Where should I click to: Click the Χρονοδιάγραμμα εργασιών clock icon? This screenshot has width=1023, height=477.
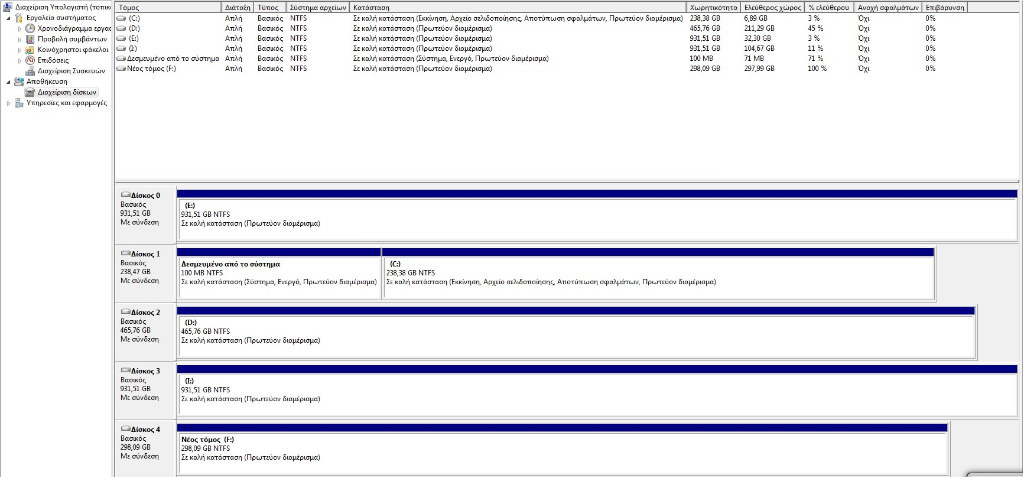[x=31, y=28]
